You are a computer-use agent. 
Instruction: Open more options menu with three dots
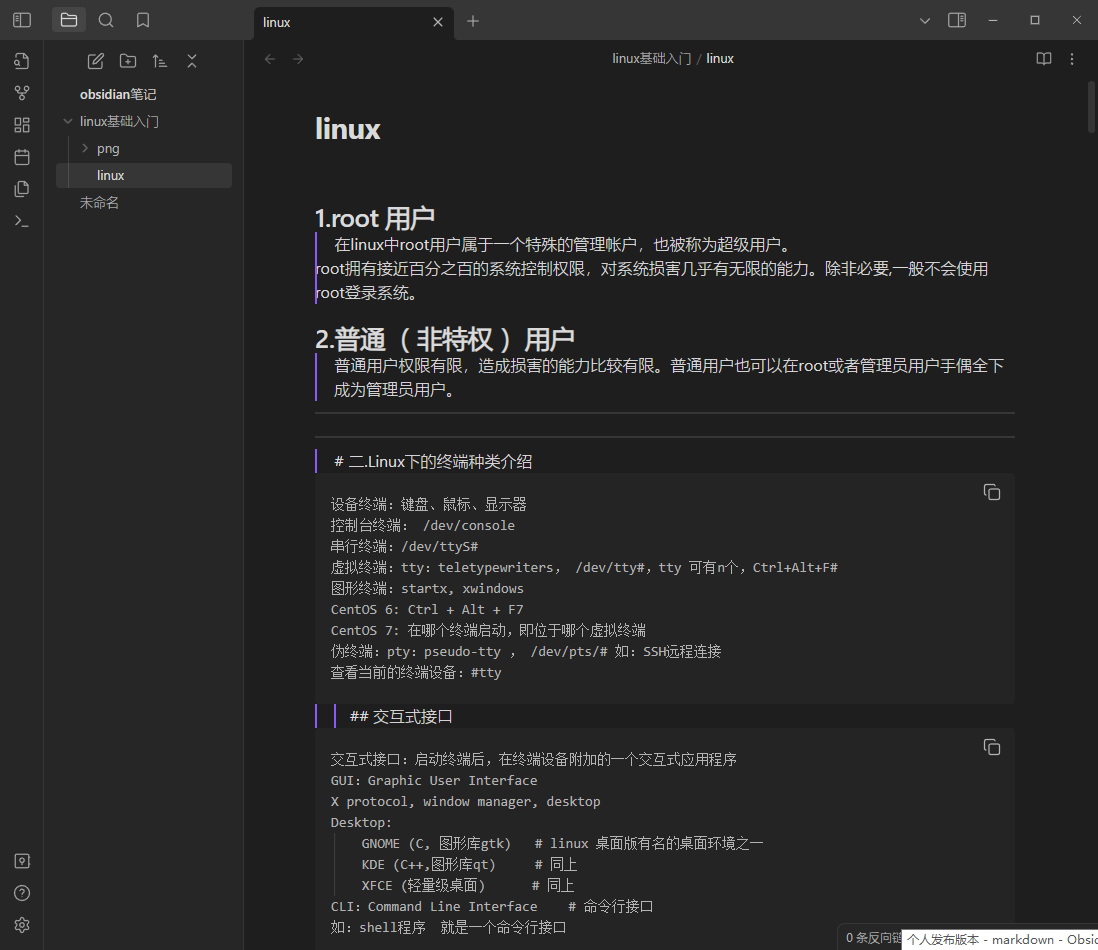click(1072, 58)
